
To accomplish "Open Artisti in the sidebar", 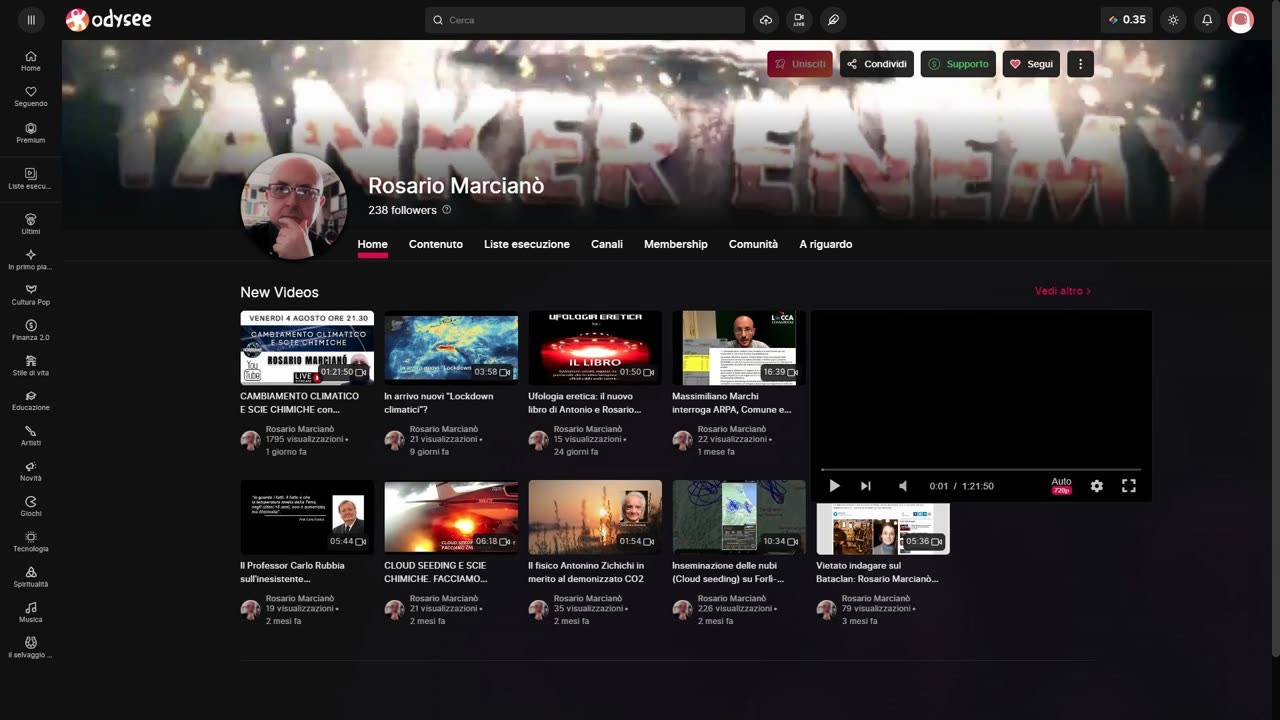I will pos(31,436).
